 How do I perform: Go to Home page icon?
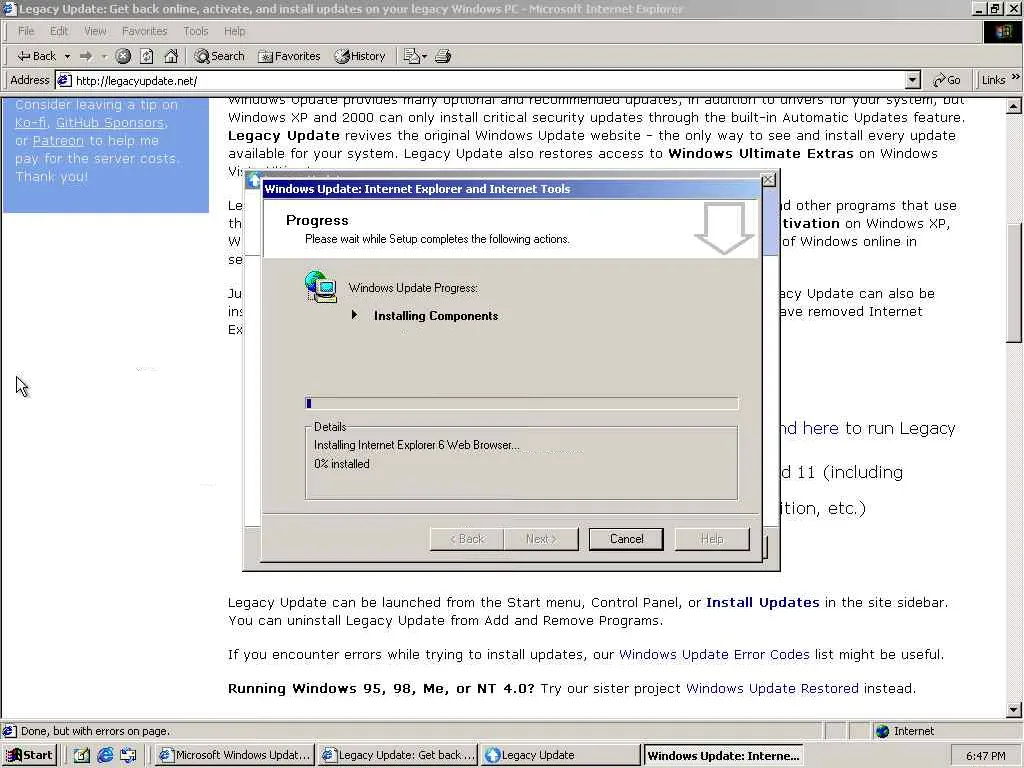click(x=171, y=56)
